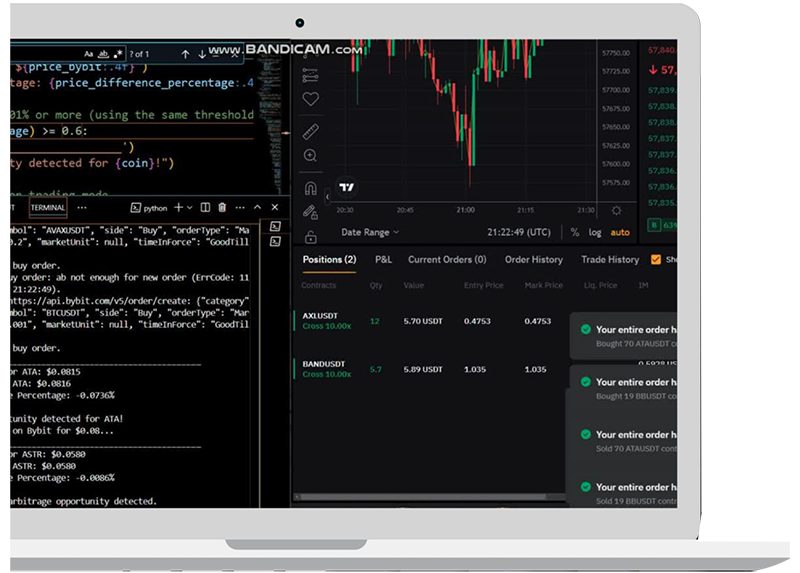
Task: Open the BANDUSDT position contract
Action: point(323,364)
